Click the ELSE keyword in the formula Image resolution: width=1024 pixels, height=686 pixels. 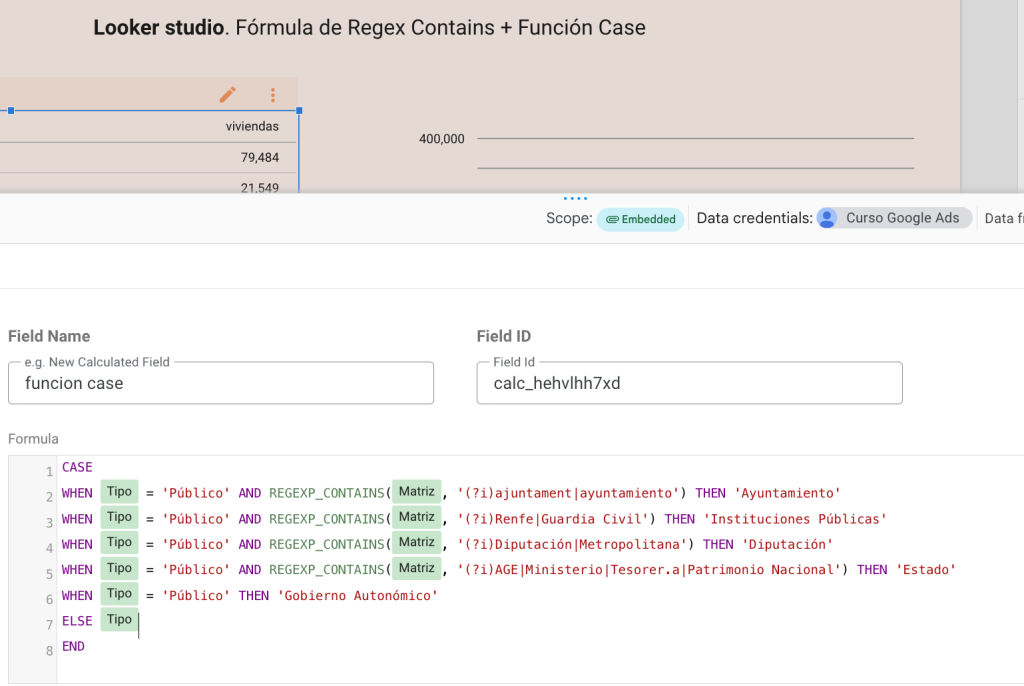(77, 621)
